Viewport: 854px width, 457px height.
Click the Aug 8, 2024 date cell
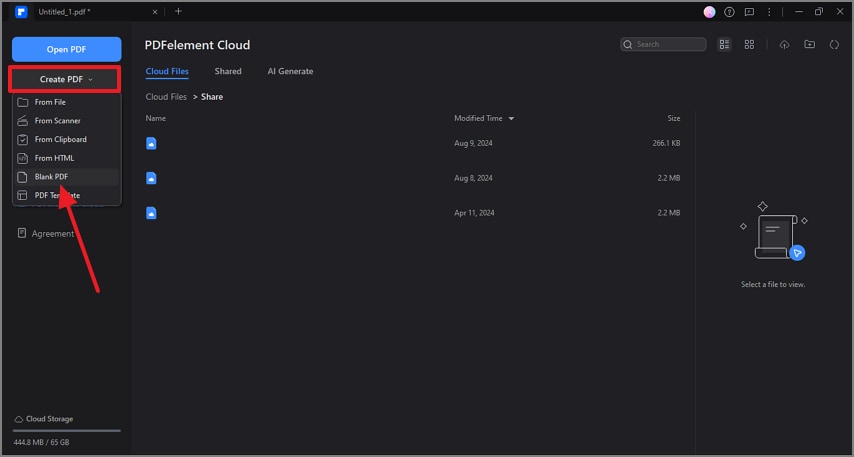[x=473, y=178]
